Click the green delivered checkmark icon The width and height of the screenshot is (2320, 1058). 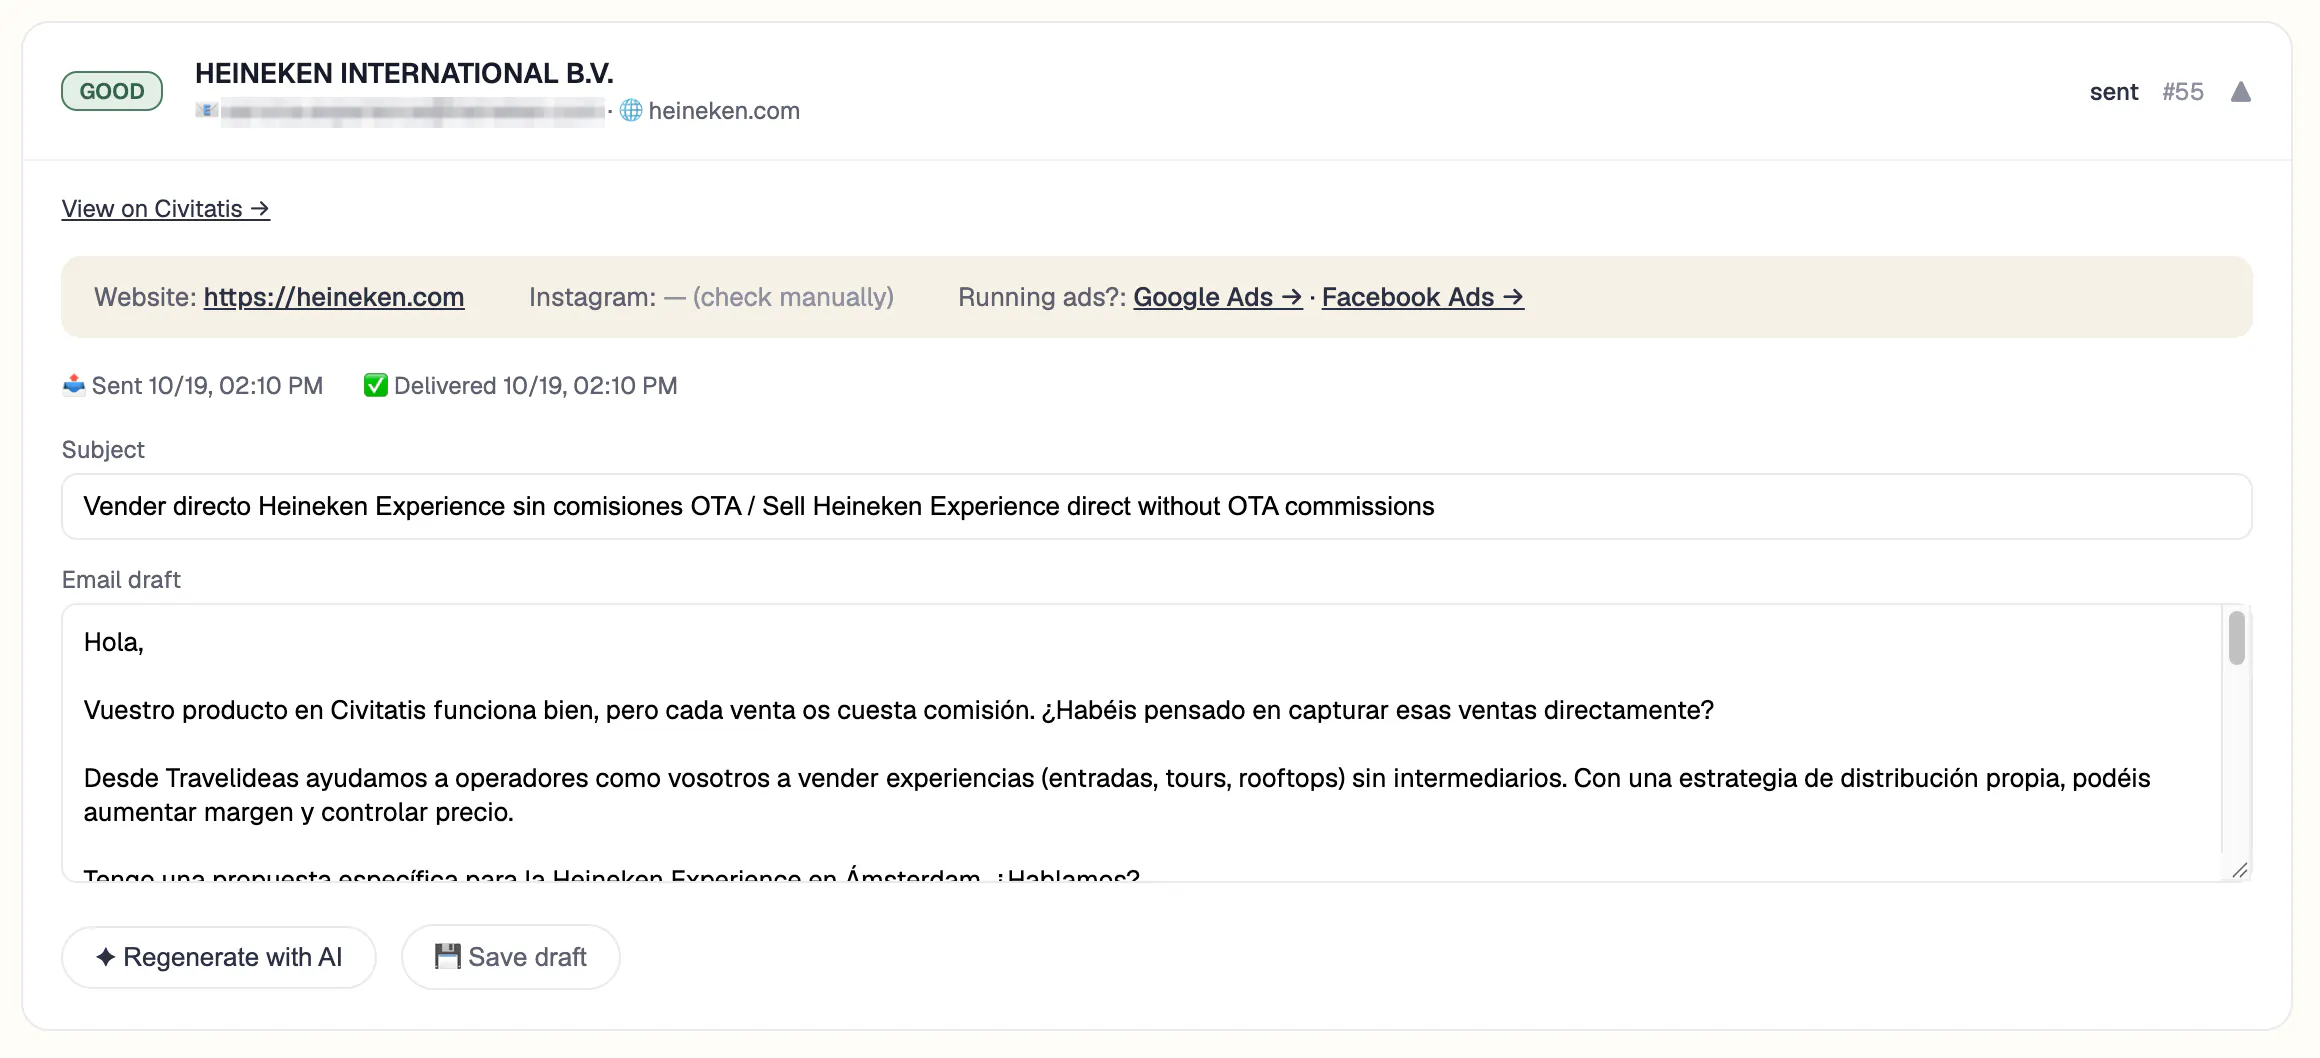point(376,385)
